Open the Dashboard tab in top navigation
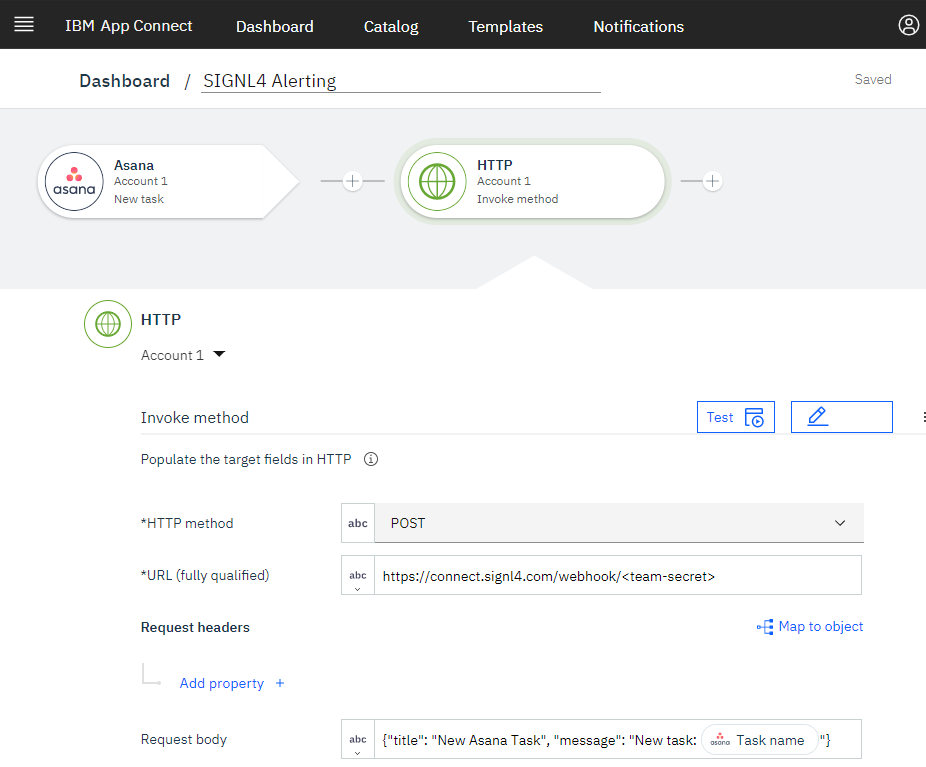The height and width of the screenshot is (767, 926). pos(275,27)
